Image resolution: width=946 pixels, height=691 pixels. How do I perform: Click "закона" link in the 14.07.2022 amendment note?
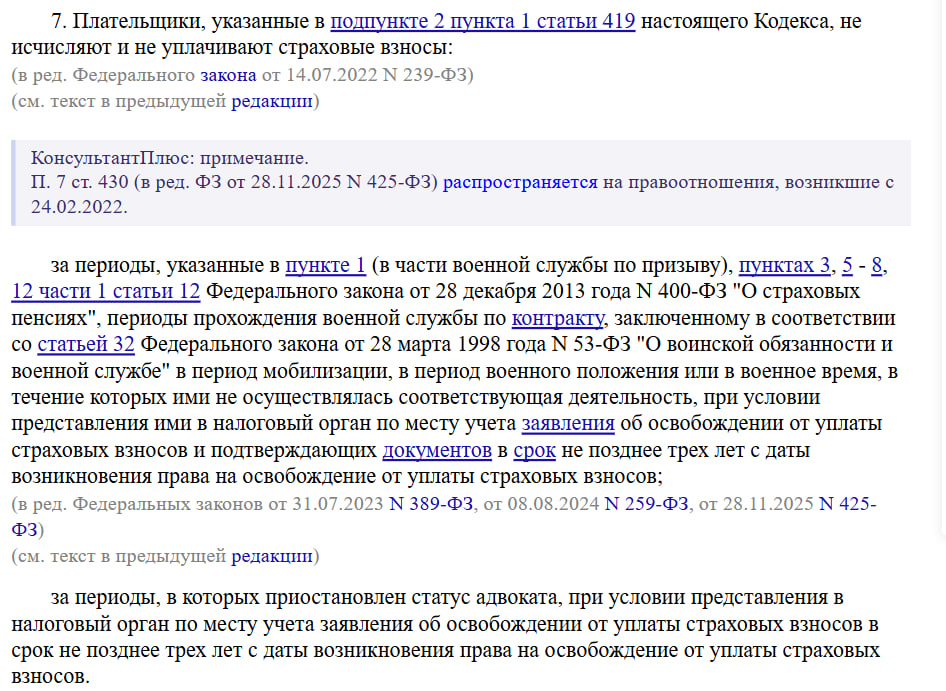230,75
